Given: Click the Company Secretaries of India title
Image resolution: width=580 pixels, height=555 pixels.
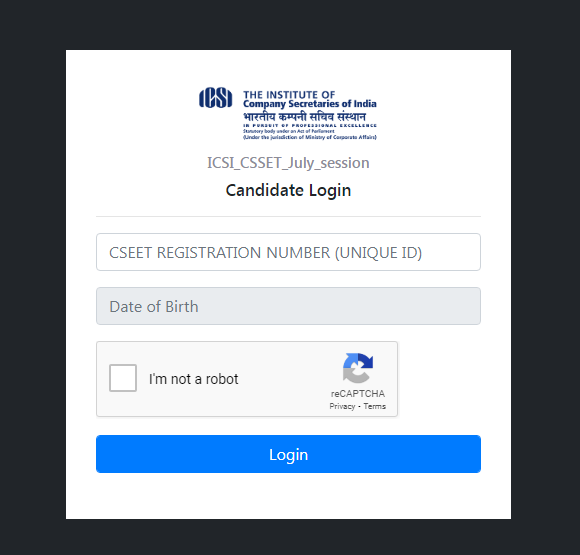Looking at the screenshot, I should [310, 104].
